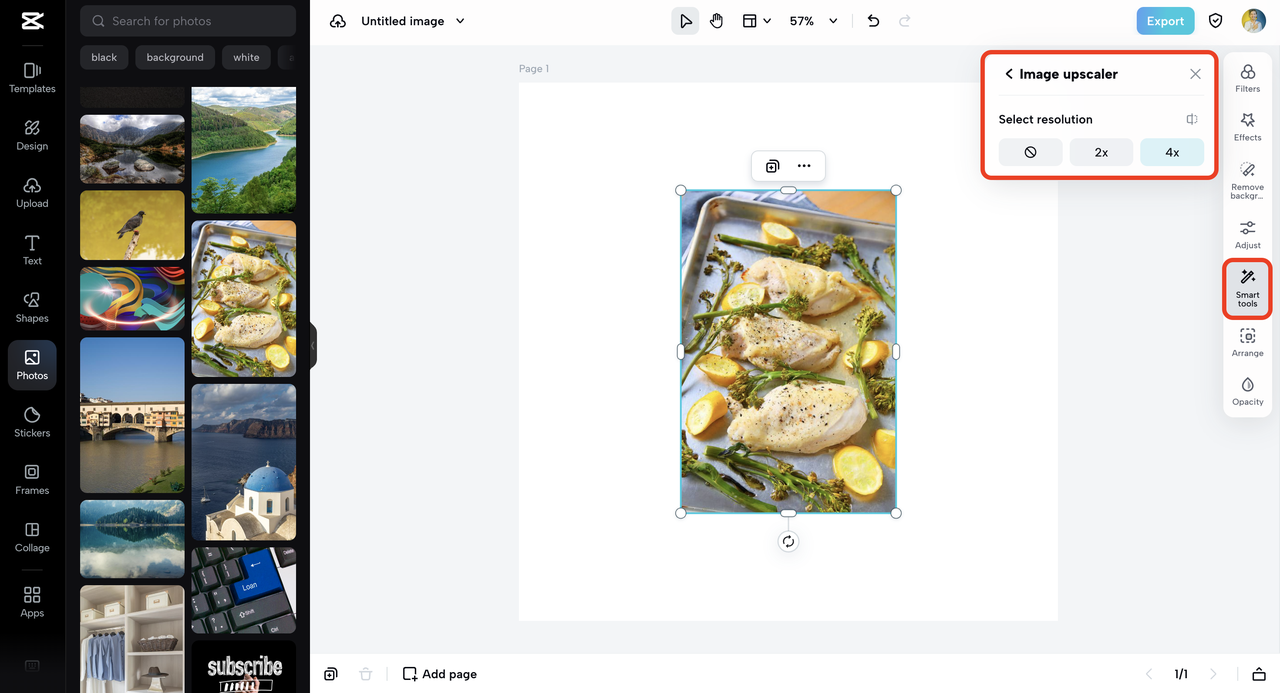Open the user profile avatar
The width and height of the screenshot is (1280, 693).
pos(1253,21)
